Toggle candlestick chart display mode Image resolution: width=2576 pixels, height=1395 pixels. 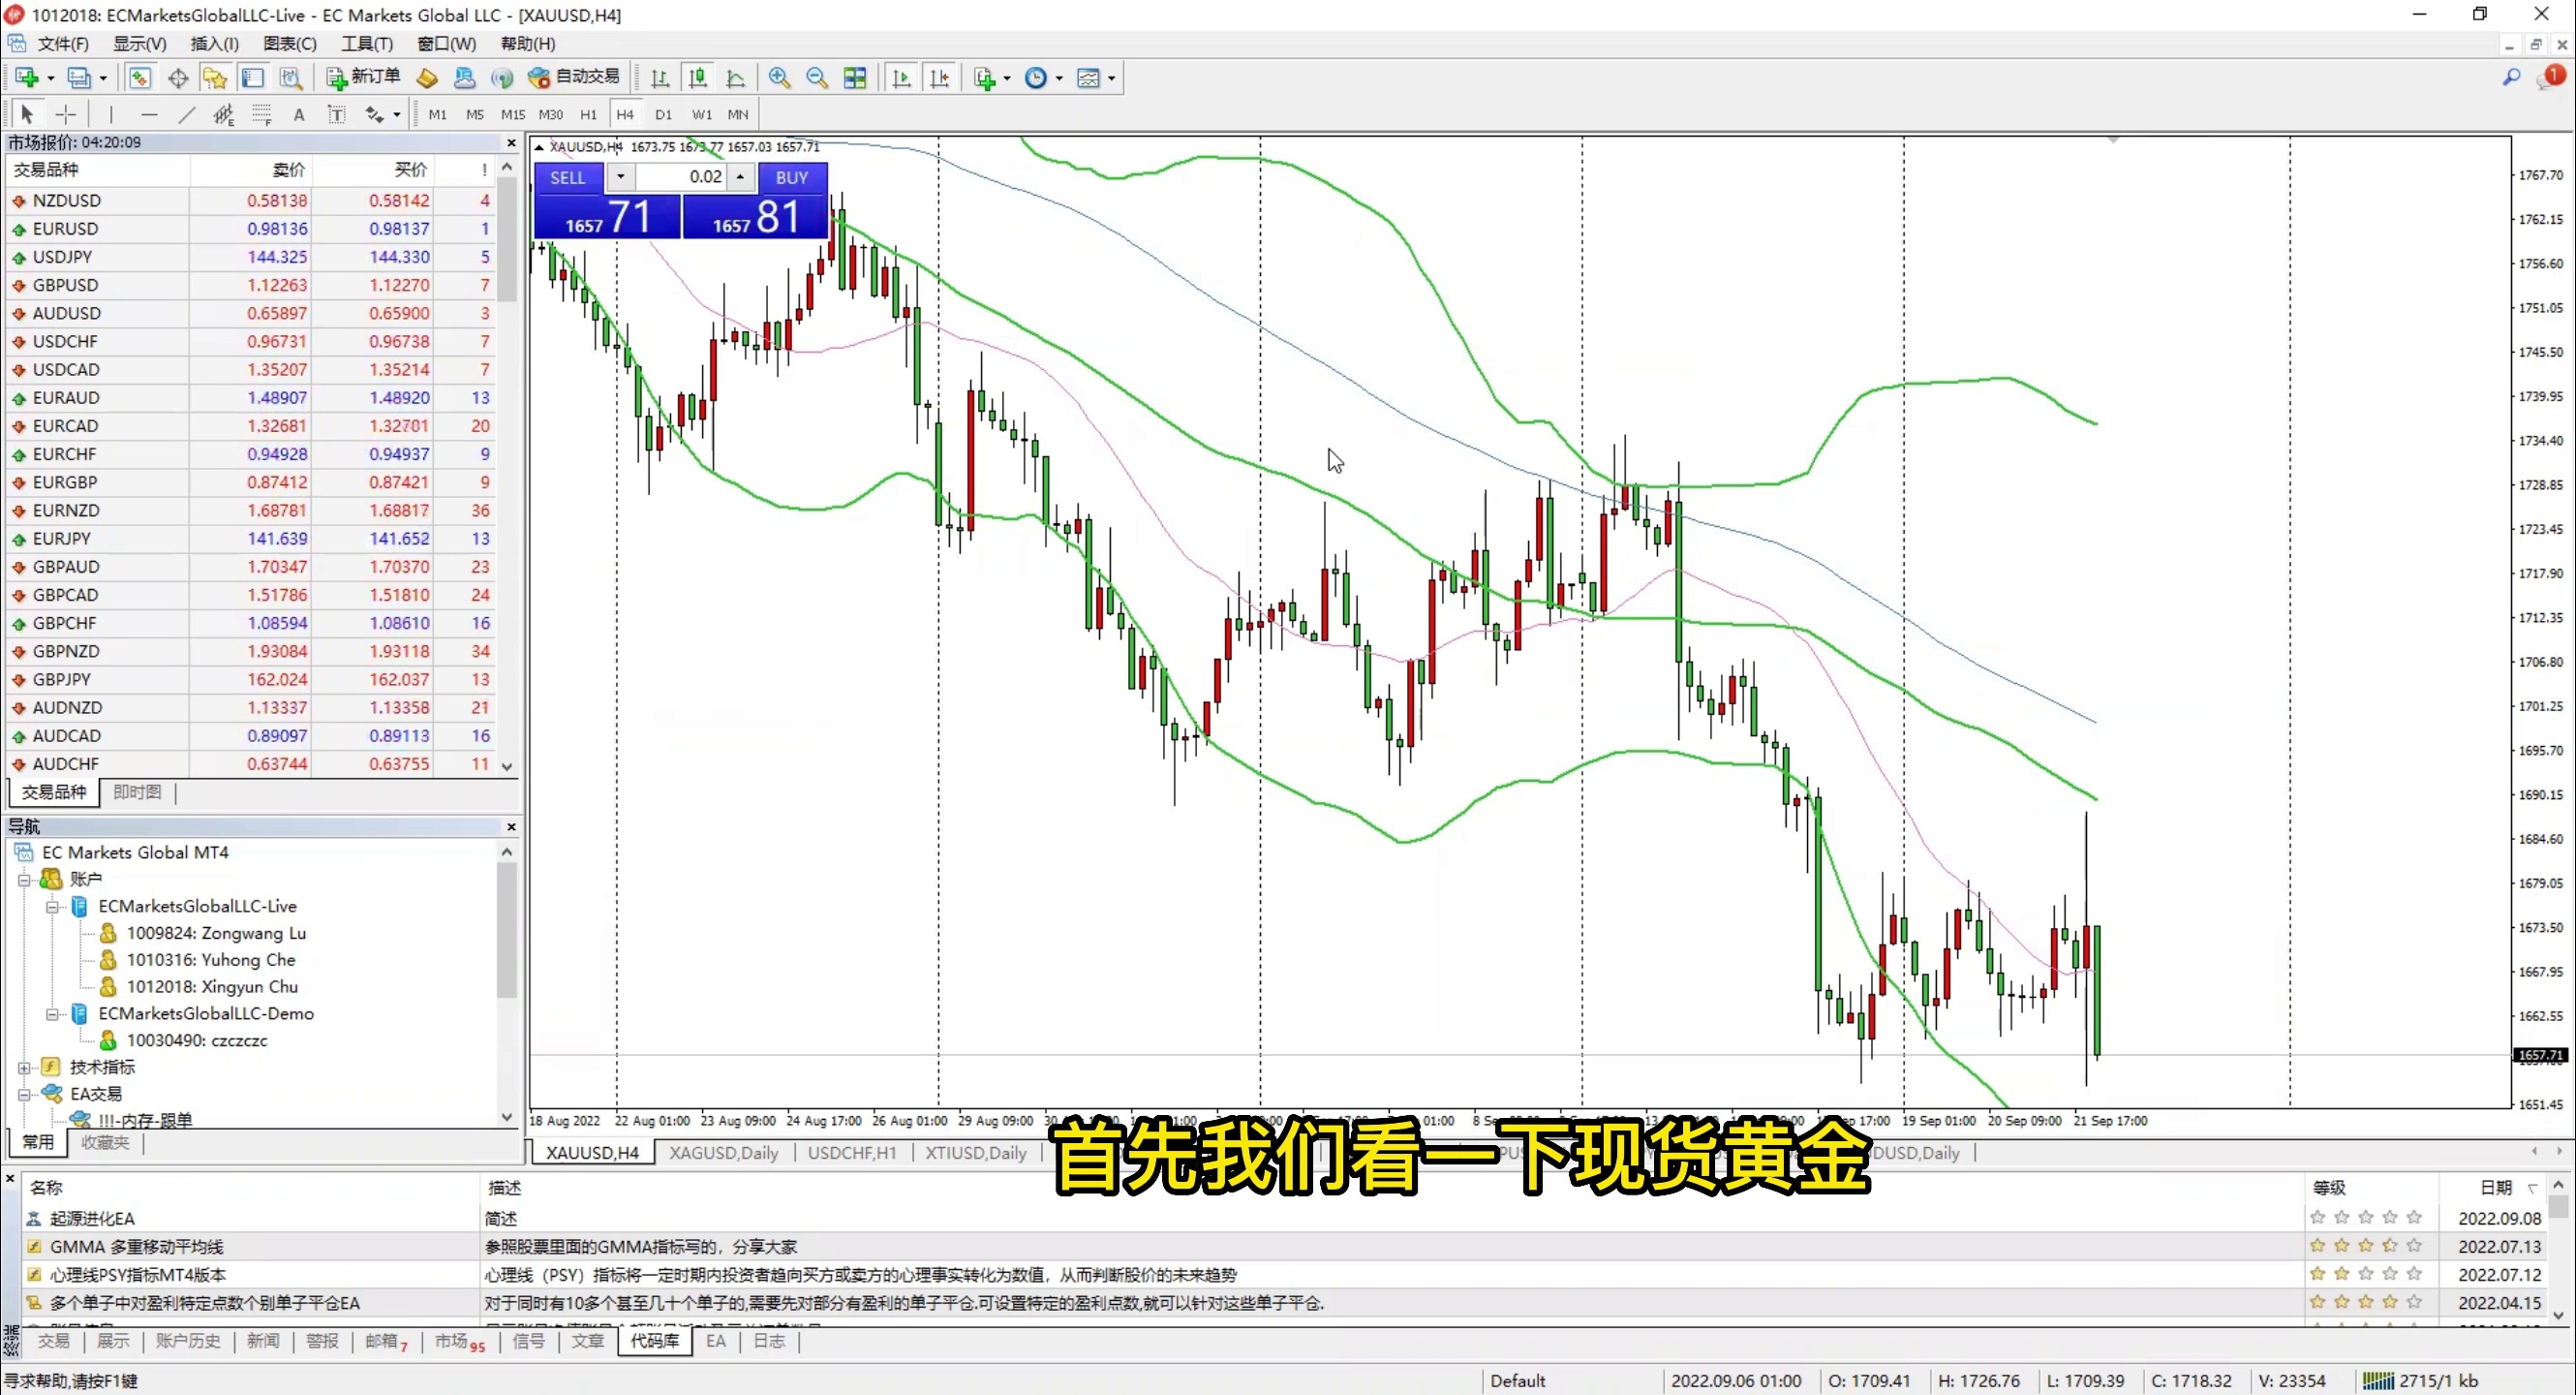click(x=698, y=78)
